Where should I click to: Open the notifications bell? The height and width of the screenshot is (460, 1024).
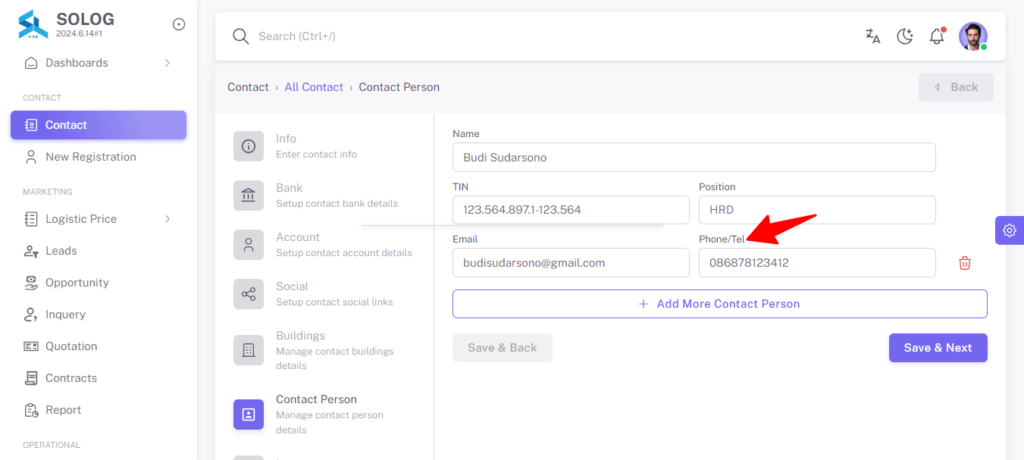[937, 36]
